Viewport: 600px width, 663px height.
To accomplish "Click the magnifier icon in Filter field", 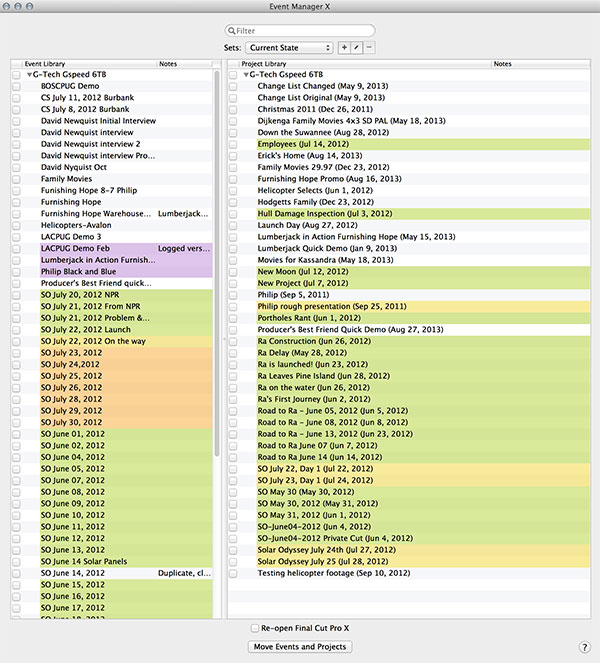I will (x=231, y=30).
